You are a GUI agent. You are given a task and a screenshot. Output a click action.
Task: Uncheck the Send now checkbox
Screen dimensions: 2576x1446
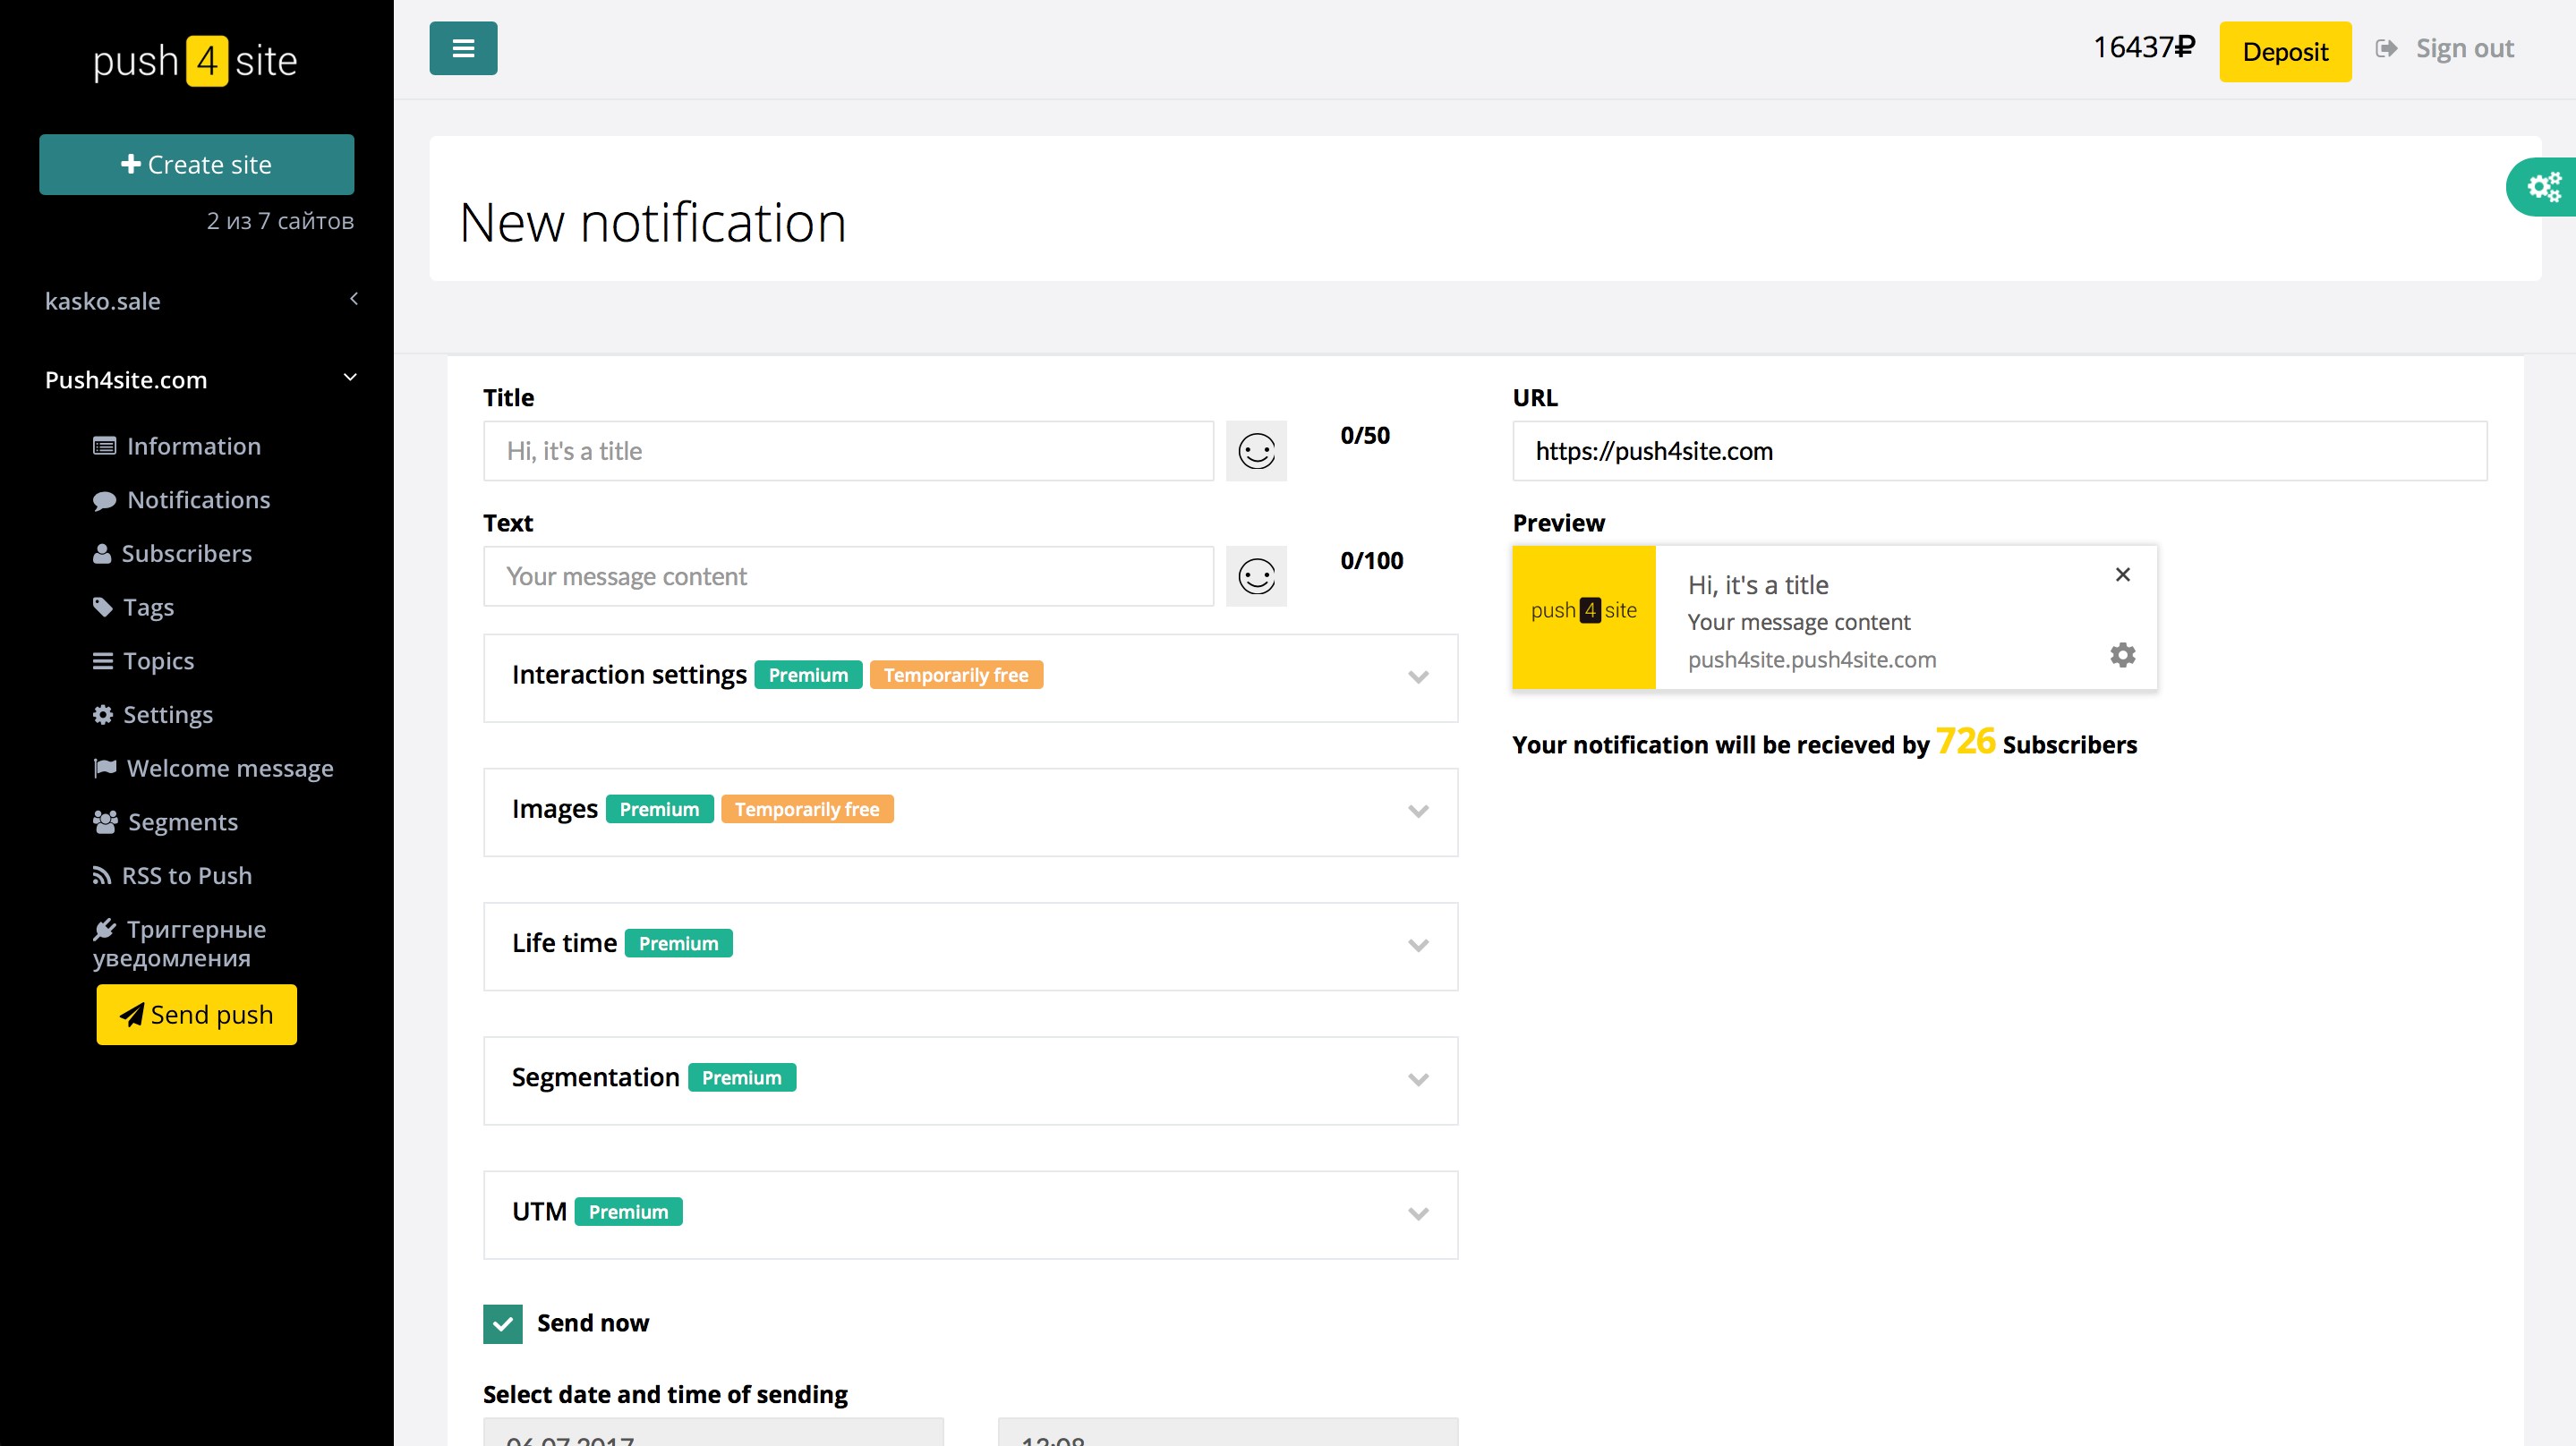click(503, 1323)
